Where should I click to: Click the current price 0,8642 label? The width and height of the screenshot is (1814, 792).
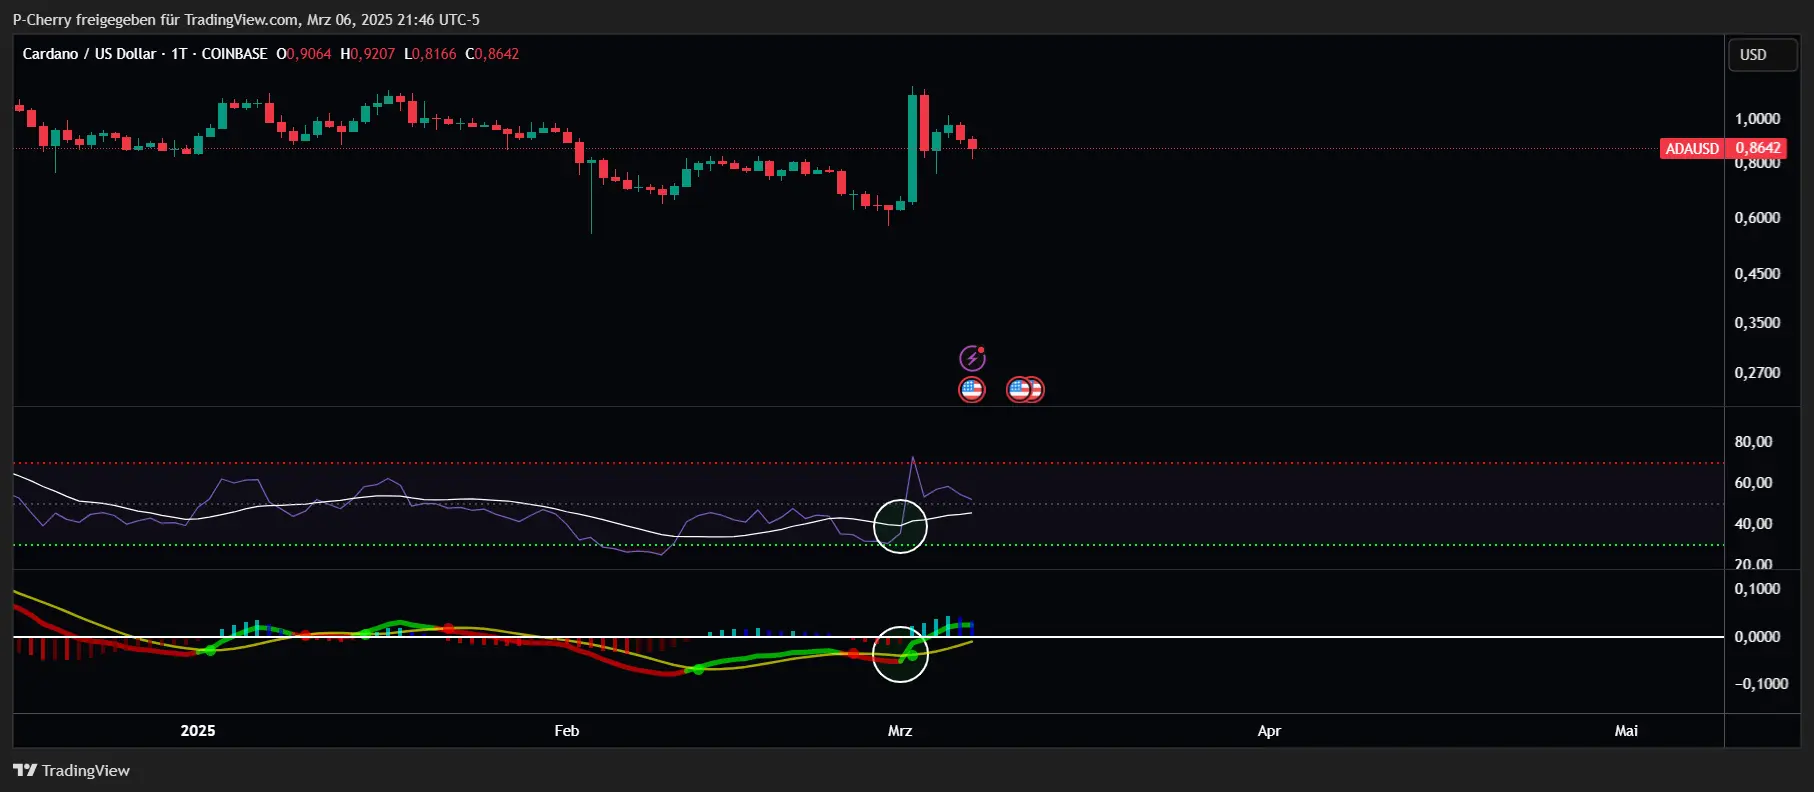tap(1758, 148)
